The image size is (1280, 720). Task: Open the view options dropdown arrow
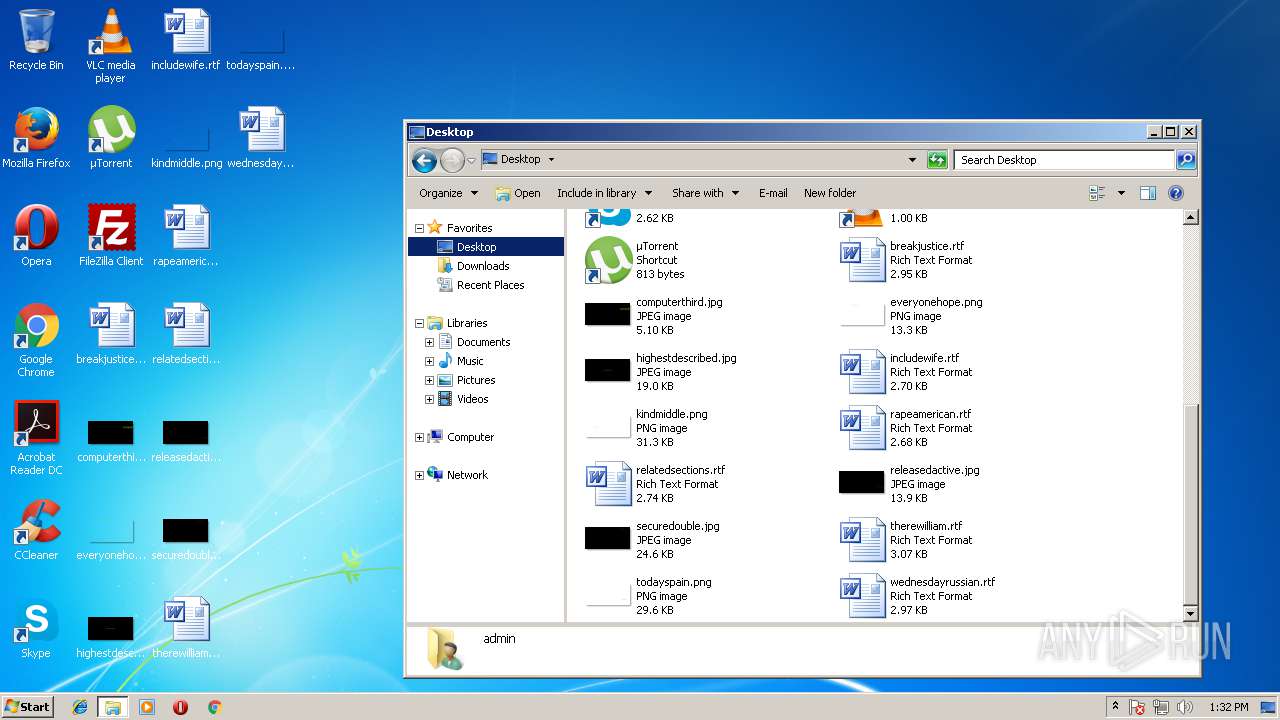pos(1121,193)
